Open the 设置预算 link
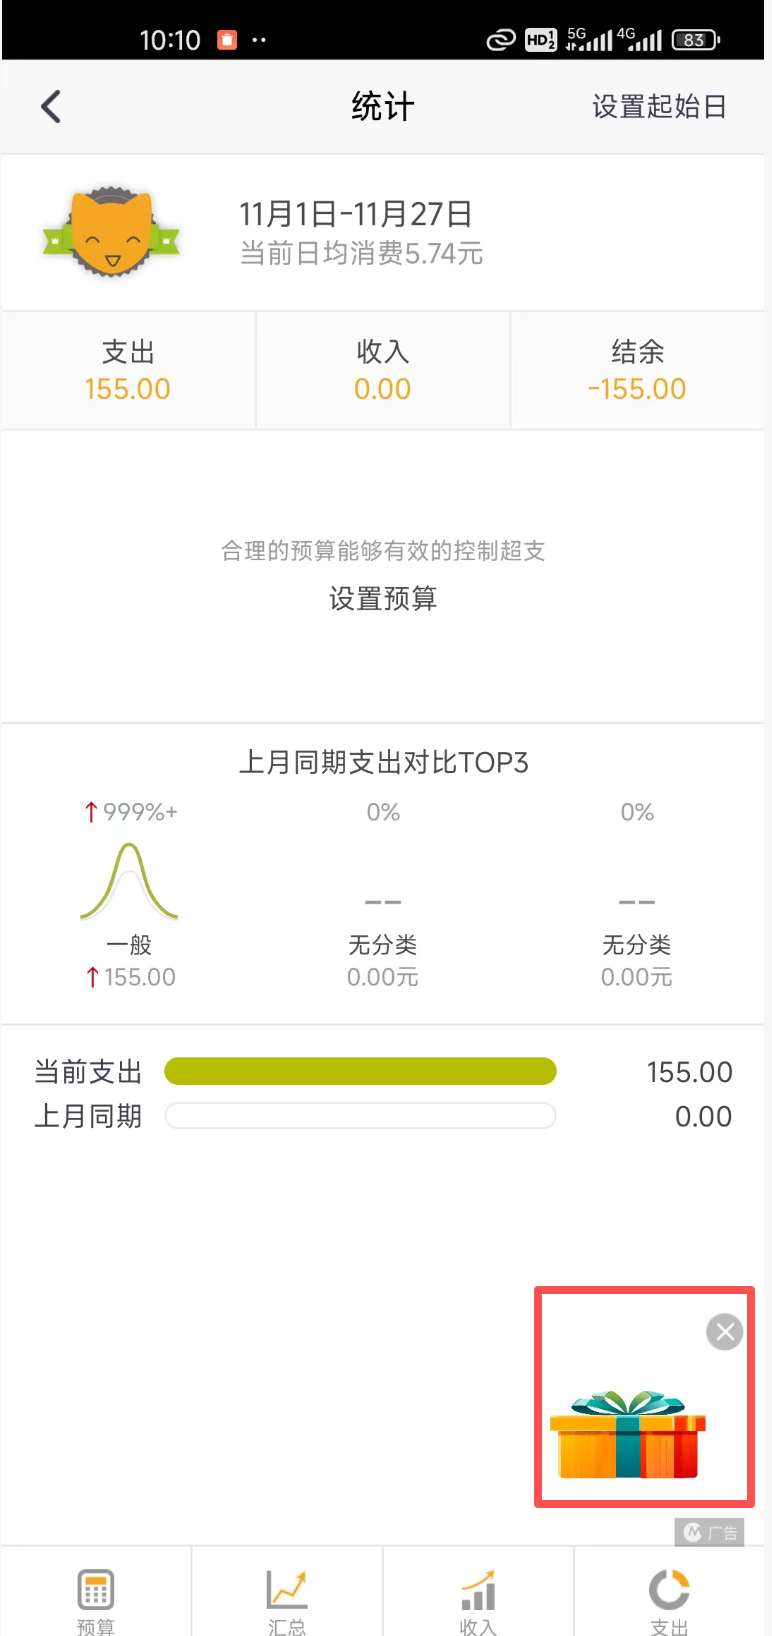Image resolution: width=772 pixels, height=1636 pixels. tap(383, 598)
